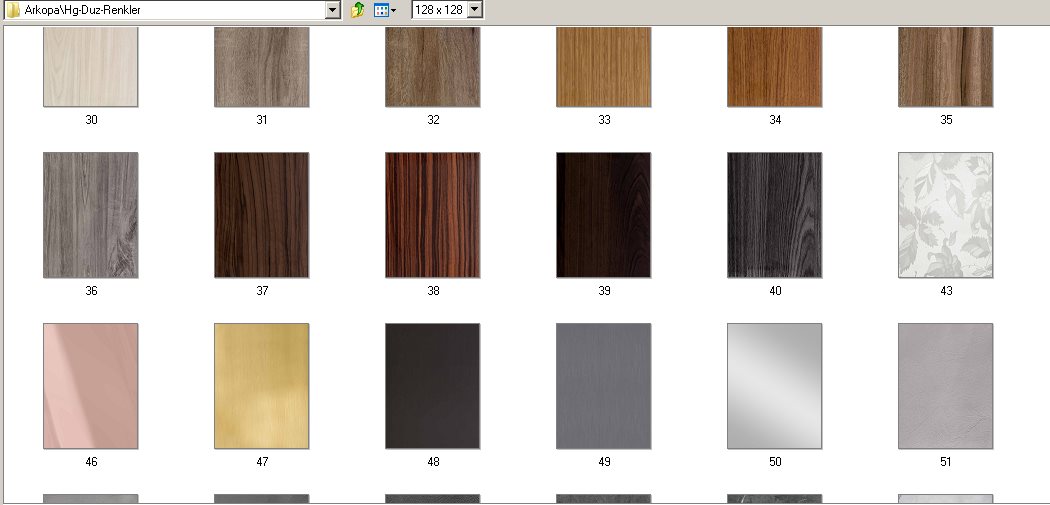Select texture thumbnail 31
This screenshot has width=1050, height=505.
262,66
